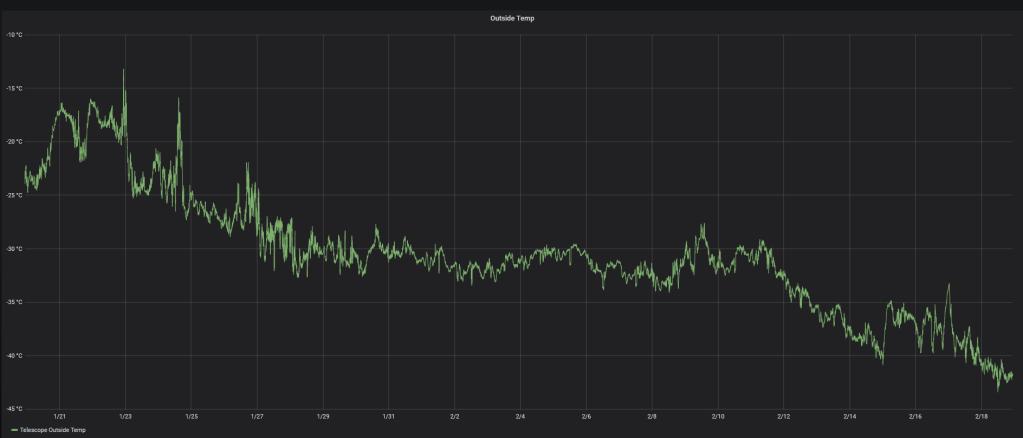The height and width of the screenshot is (438, 1023).
Task: Click the 2/8 date tick label
Action: pos(652,416)
